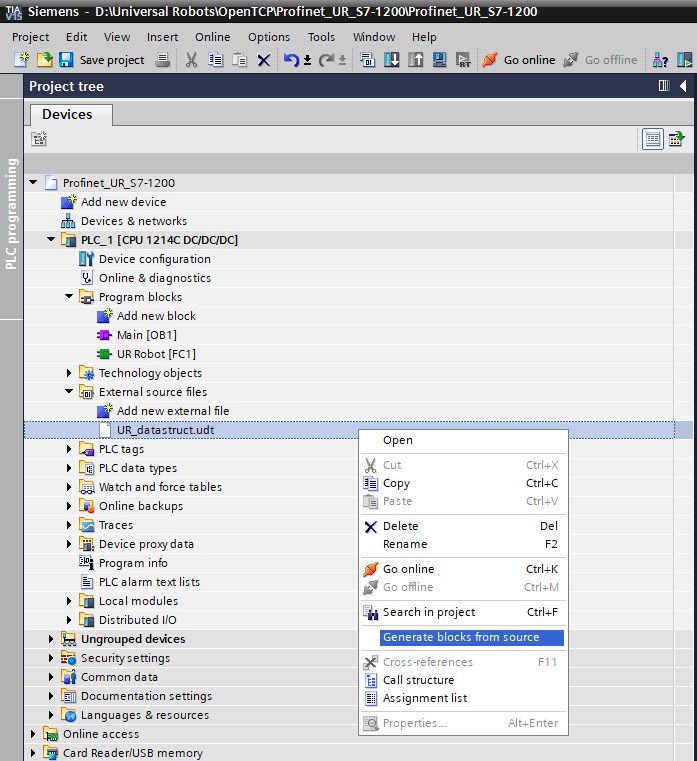Open the View menu

117,37
